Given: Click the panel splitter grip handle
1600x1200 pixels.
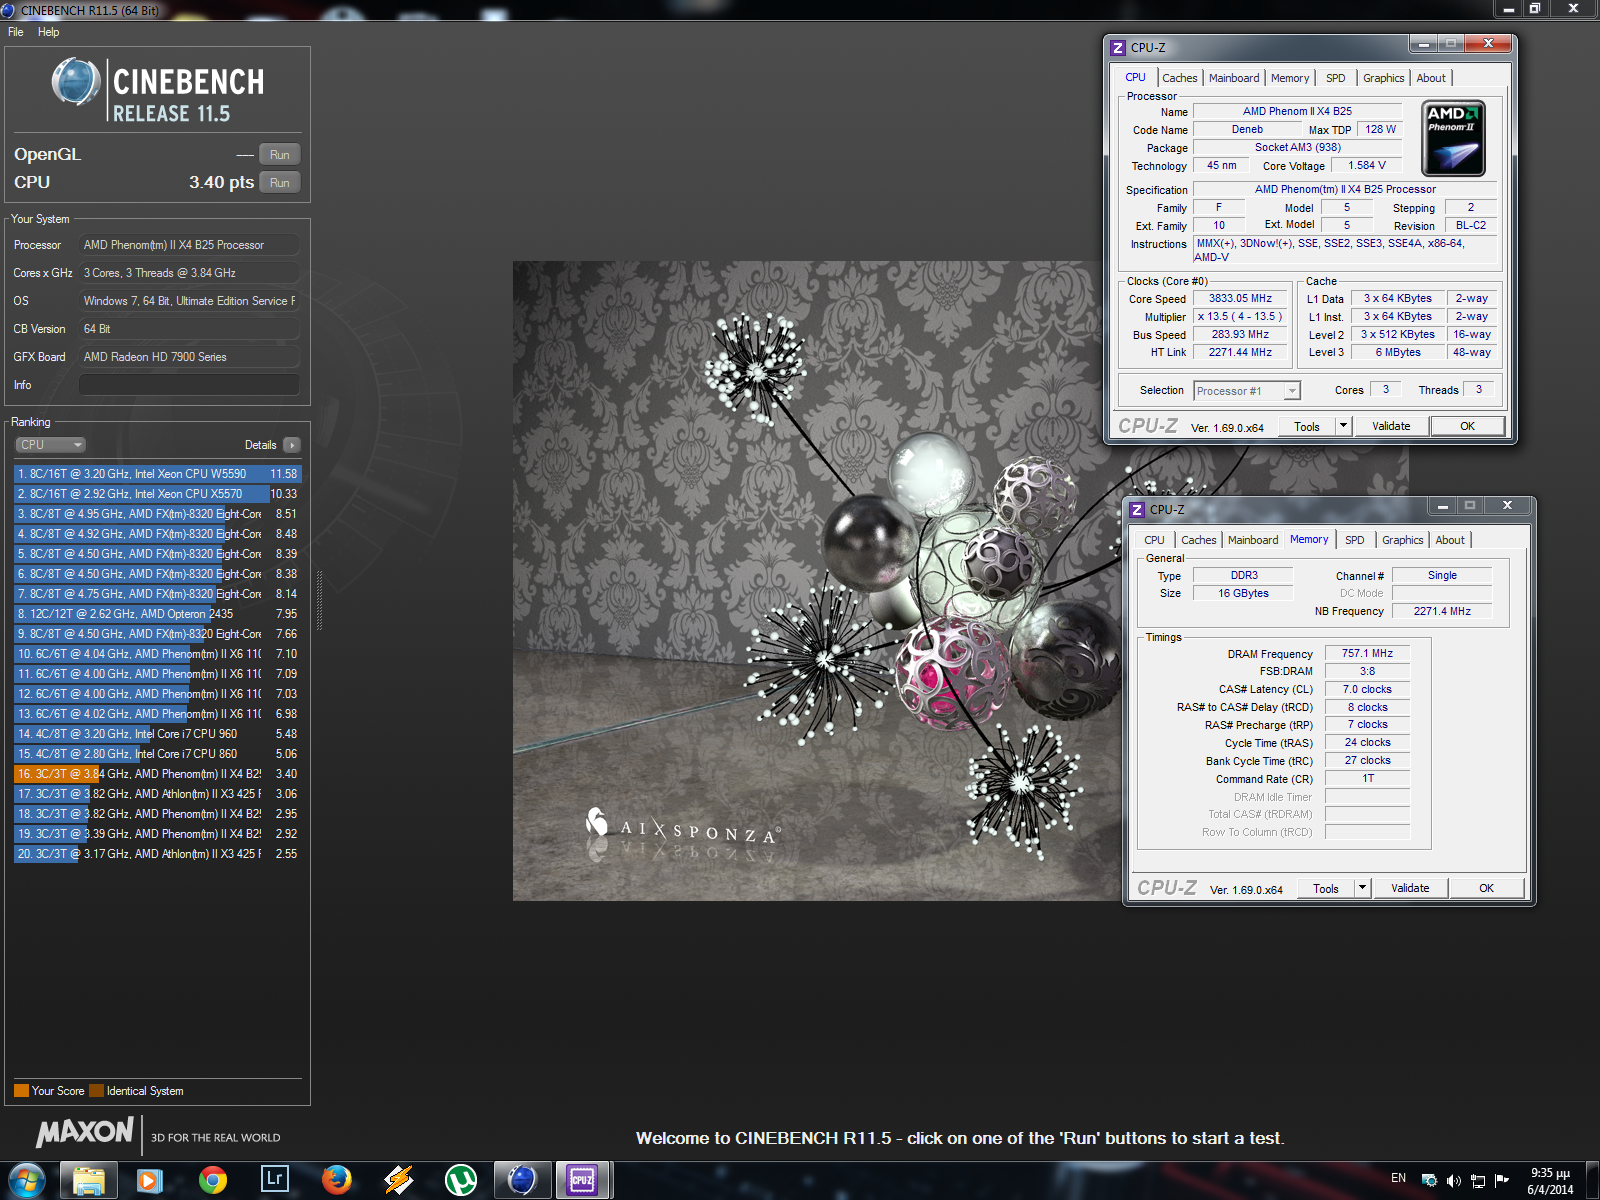Looking at the screenshot, I should coord(320,600).
